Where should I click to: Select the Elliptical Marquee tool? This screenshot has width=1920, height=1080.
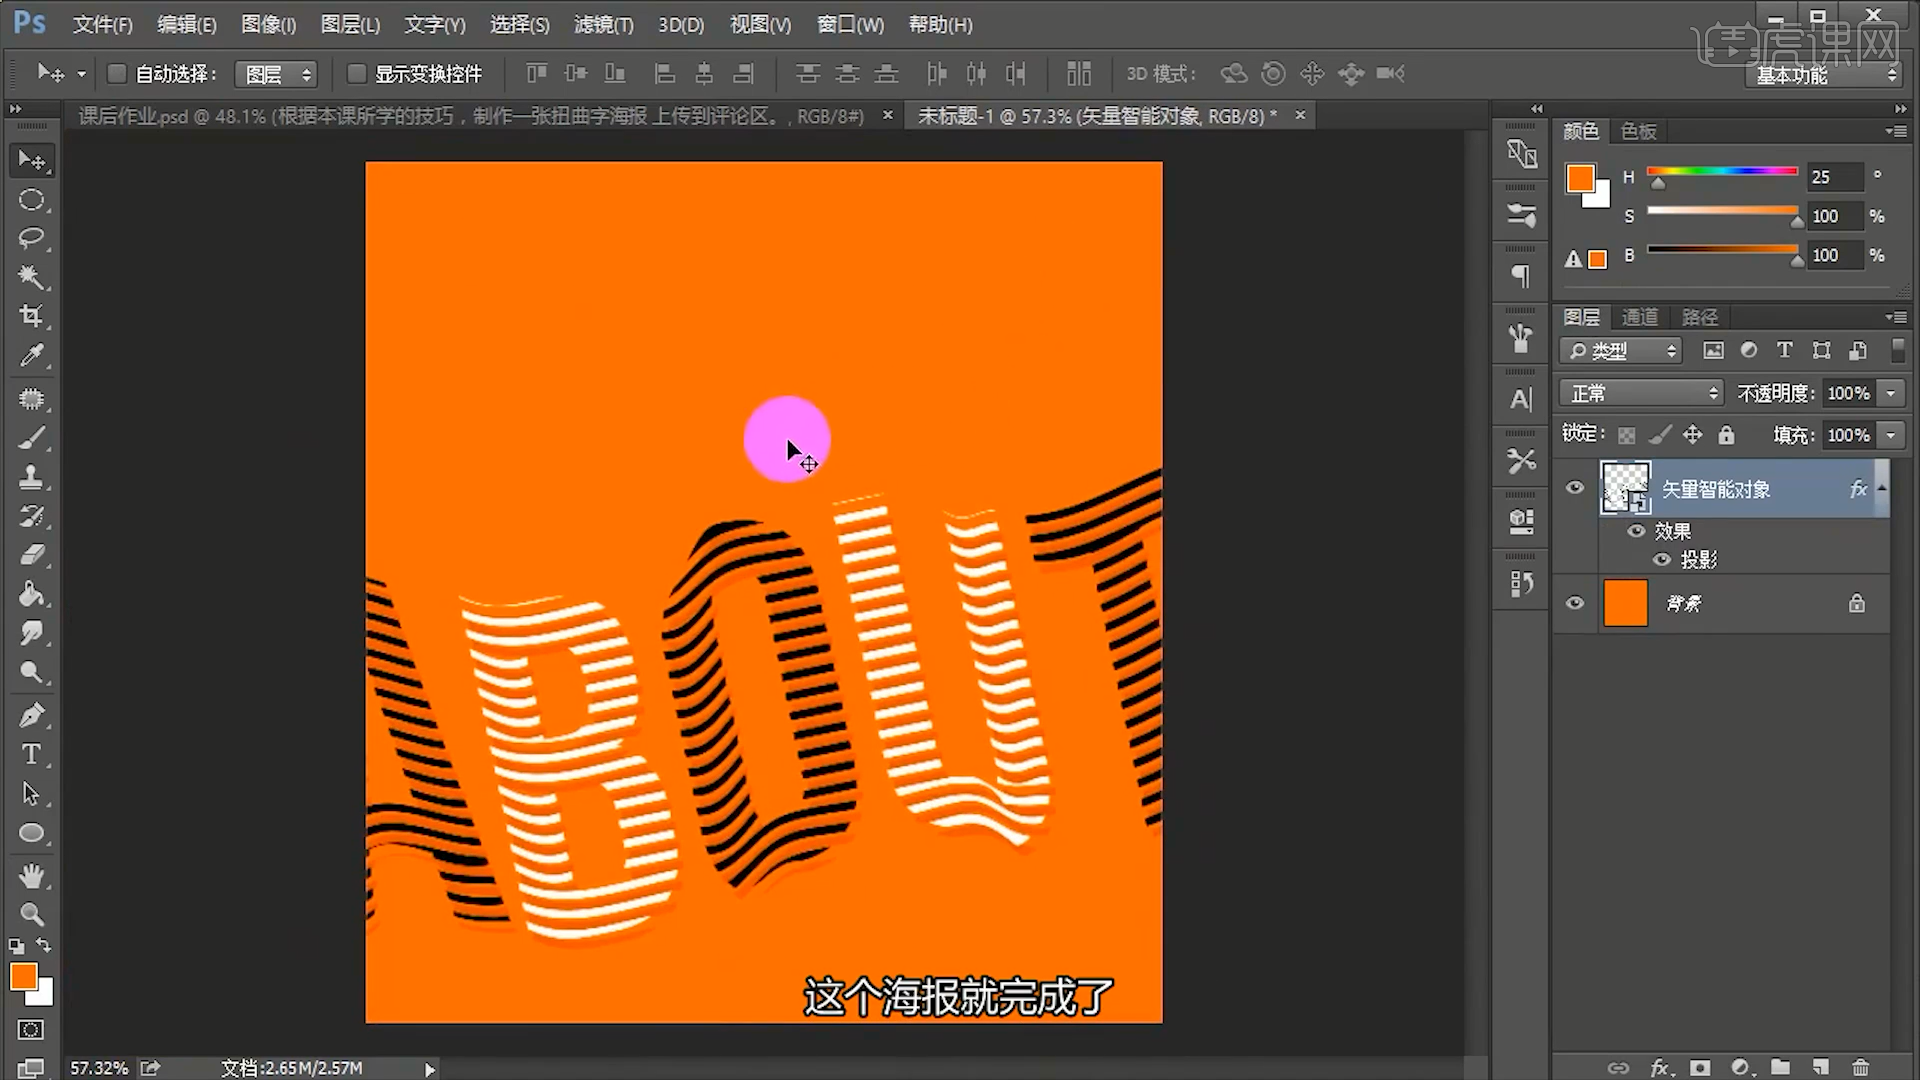click(x=31, y=200)
